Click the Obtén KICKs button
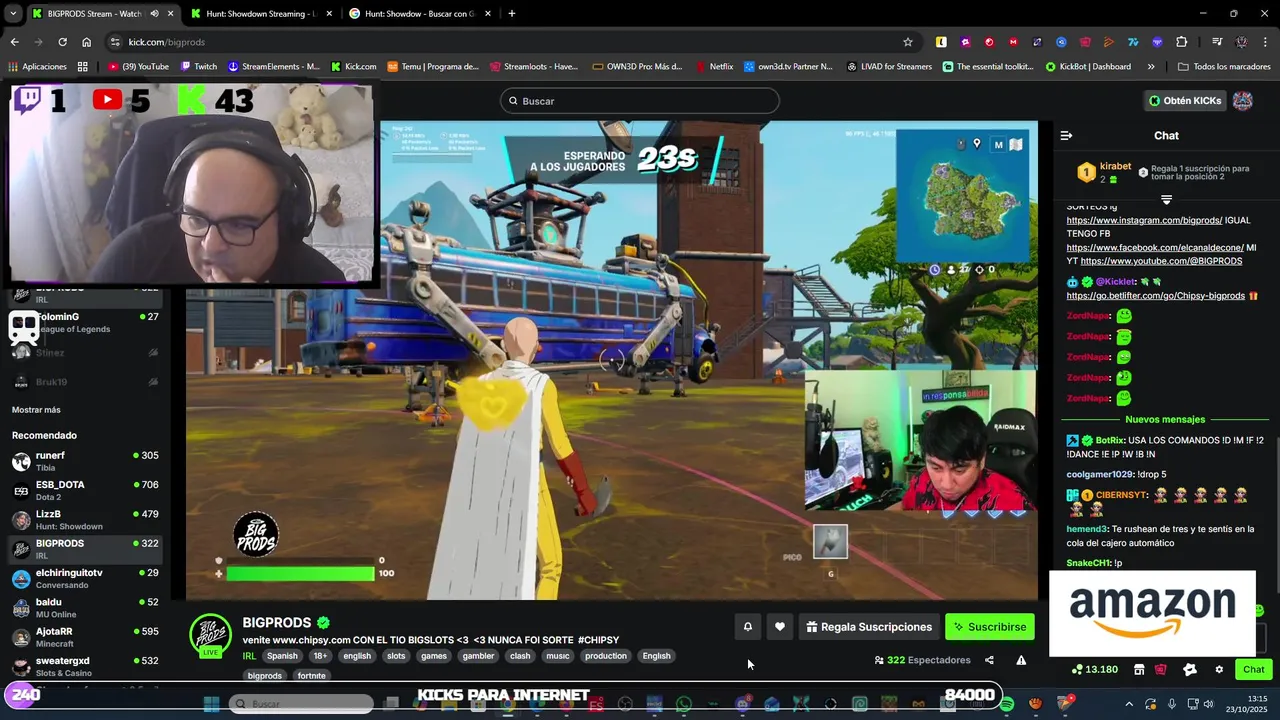 (x=1185, y=101)
